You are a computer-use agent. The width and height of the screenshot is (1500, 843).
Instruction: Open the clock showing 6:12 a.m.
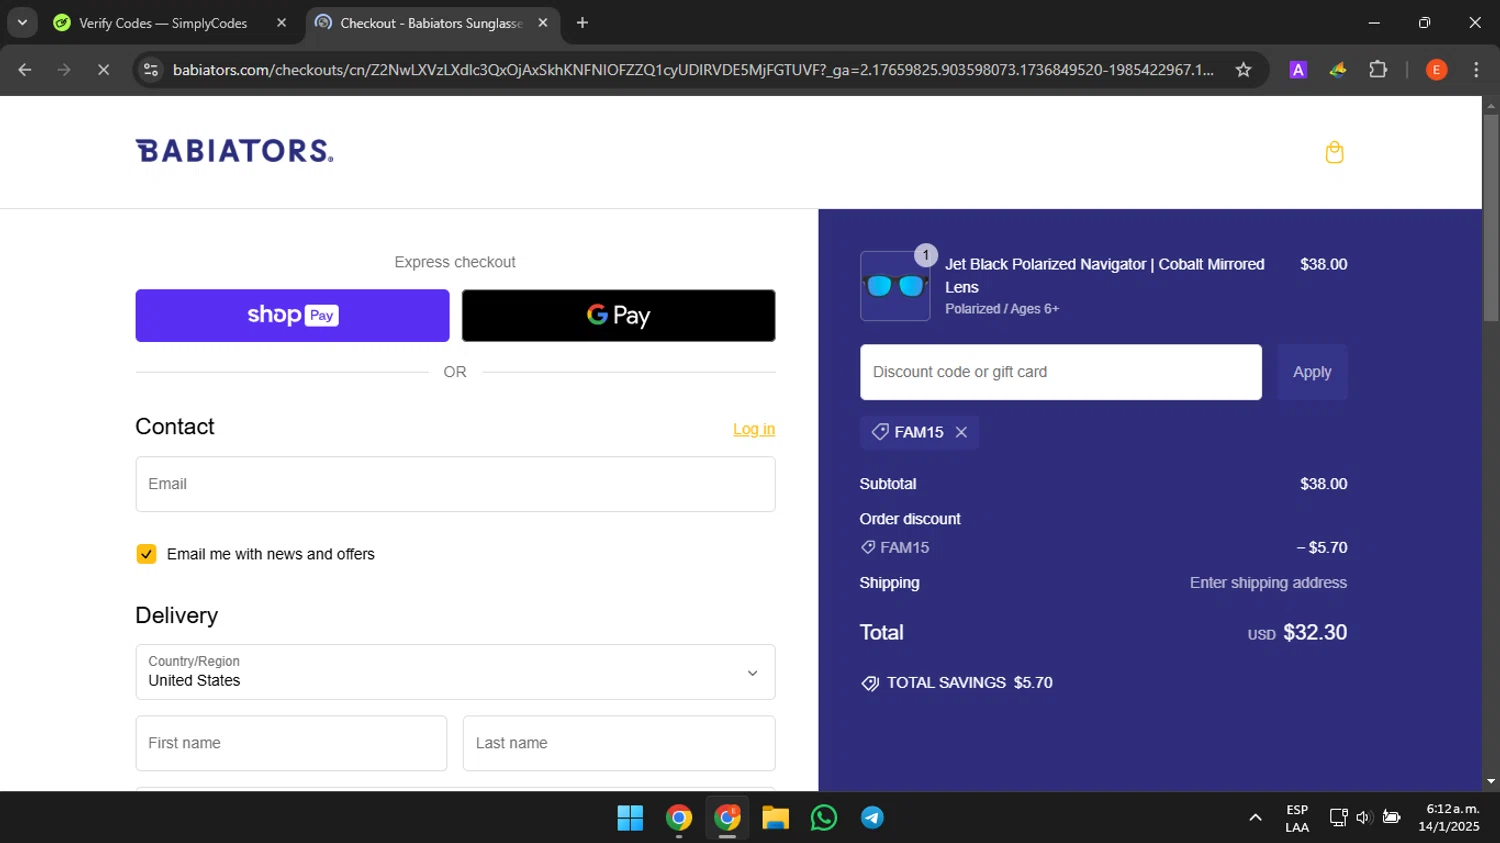coord(1449,818)
